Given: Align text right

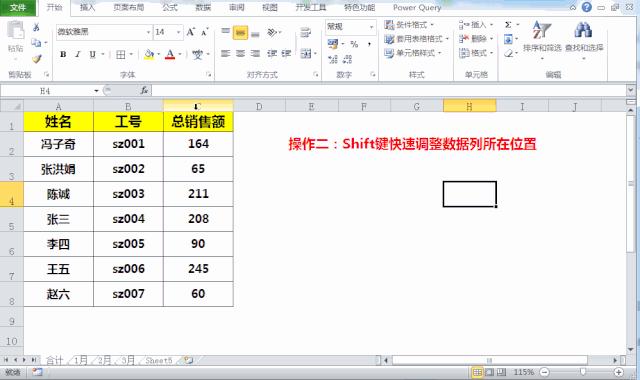Looking at the screenshot, I should point(255,53).
